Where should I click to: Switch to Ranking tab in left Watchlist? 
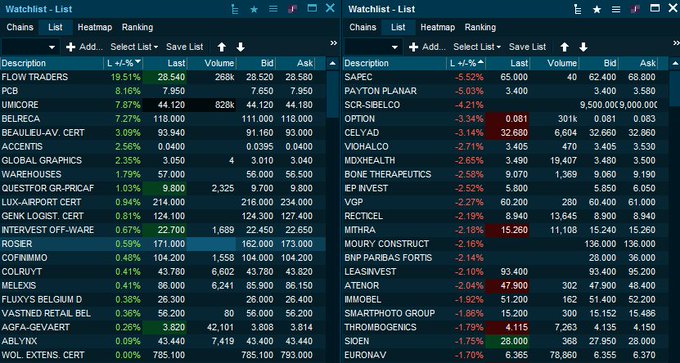(137, 27)
